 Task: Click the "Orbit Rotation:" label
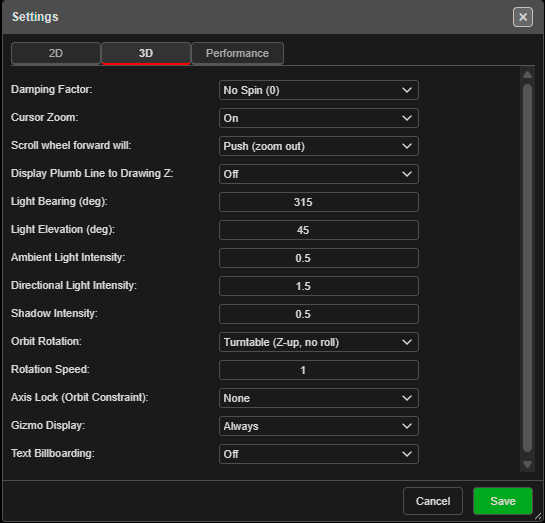46,341
